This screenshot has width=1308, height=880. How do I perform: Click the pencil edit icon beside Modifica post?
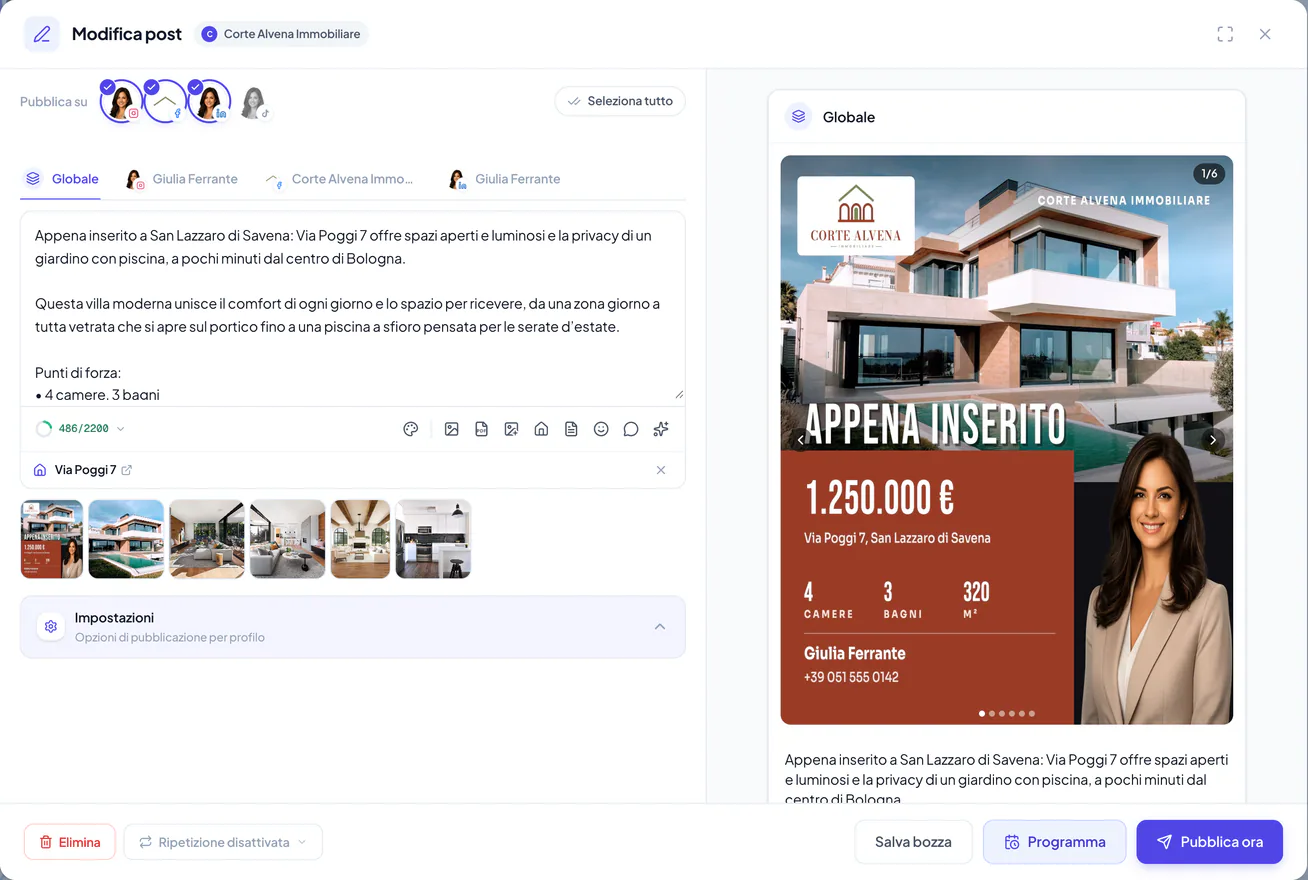pyautogui.click(x=42, y=34)
